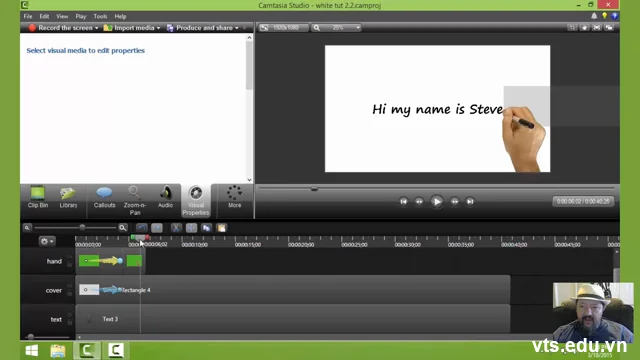Click the Paste icon on timeline toolbar

coord(222,228)
